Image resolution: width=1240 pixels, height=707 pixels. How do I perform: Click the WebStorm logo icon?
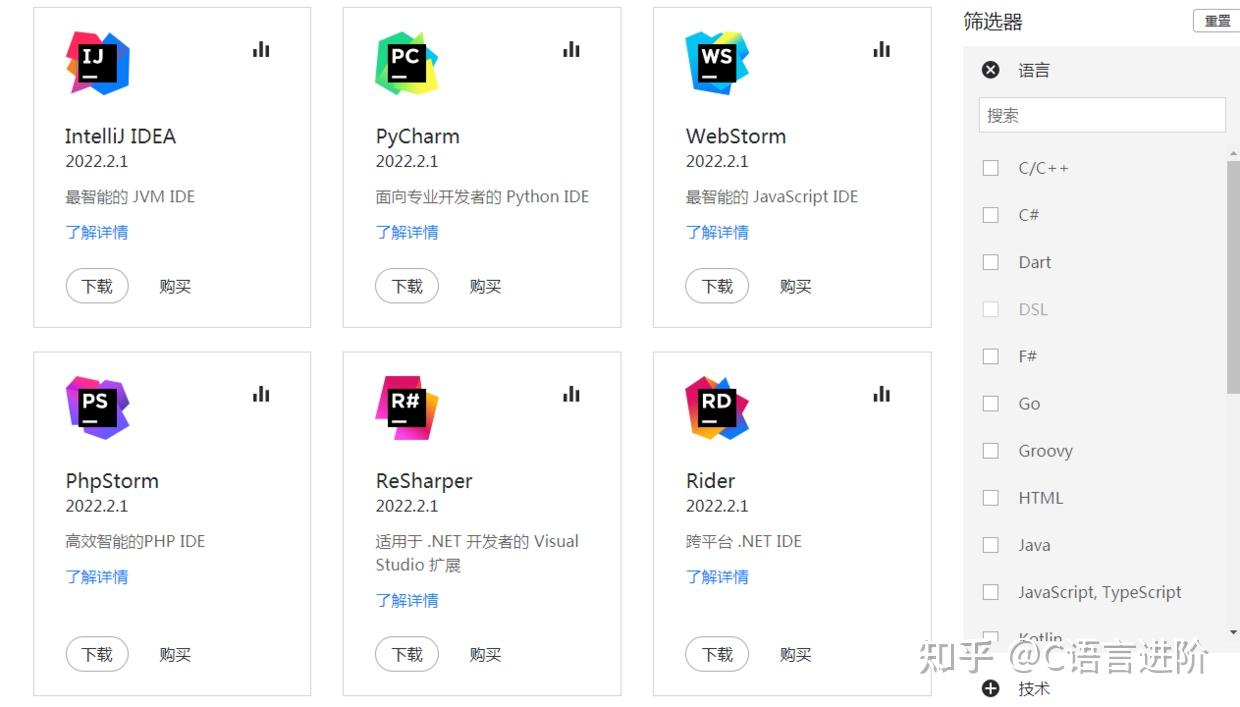717,63
